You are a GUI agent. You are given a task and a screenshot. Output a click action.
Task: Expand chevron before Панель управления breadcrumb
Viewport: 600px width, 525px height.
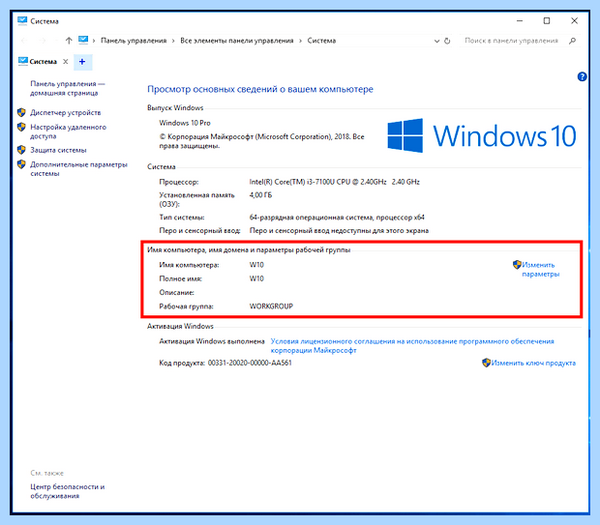pyautogui.click(x=94, y=41)
